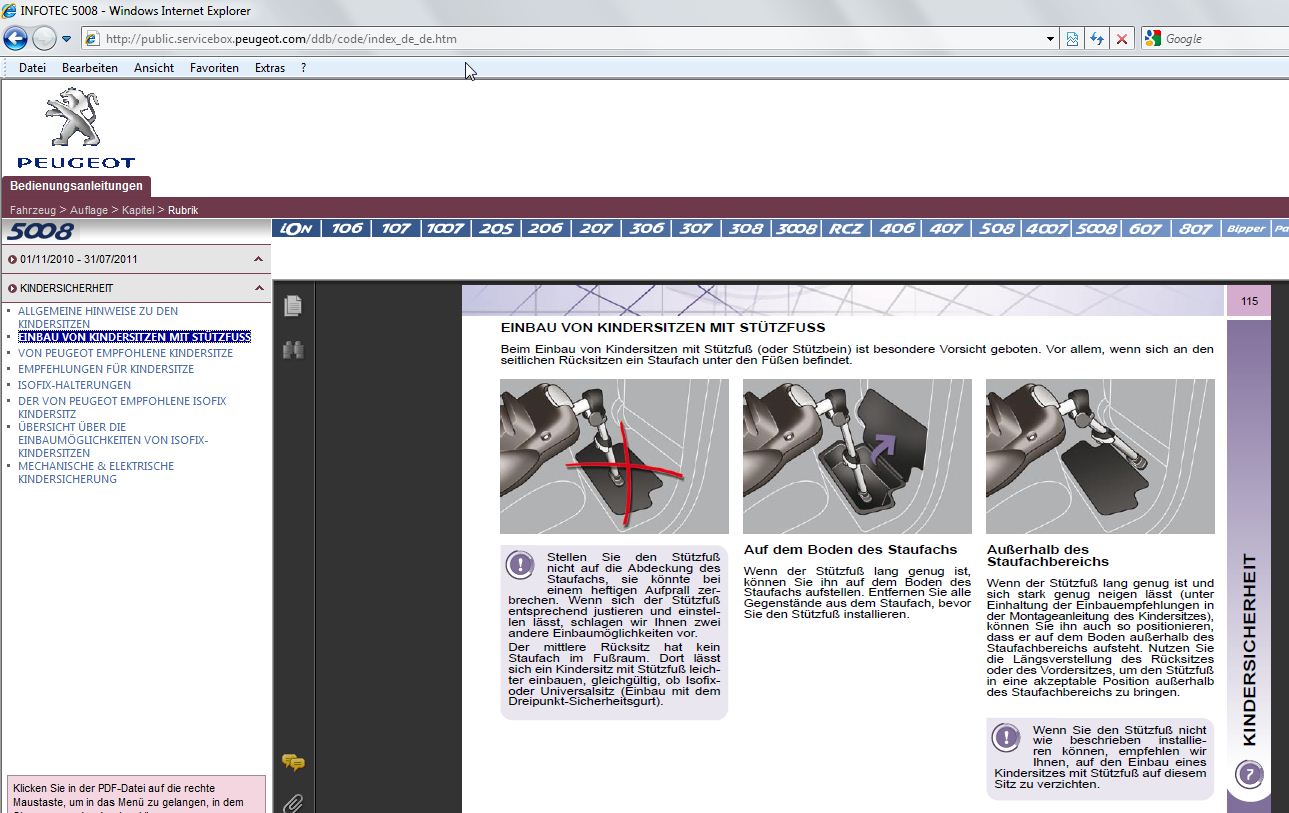Open ISOFIX-HALTERUNGEN topic link
The width and height of the screenshot is (1289, 813).
74,385
